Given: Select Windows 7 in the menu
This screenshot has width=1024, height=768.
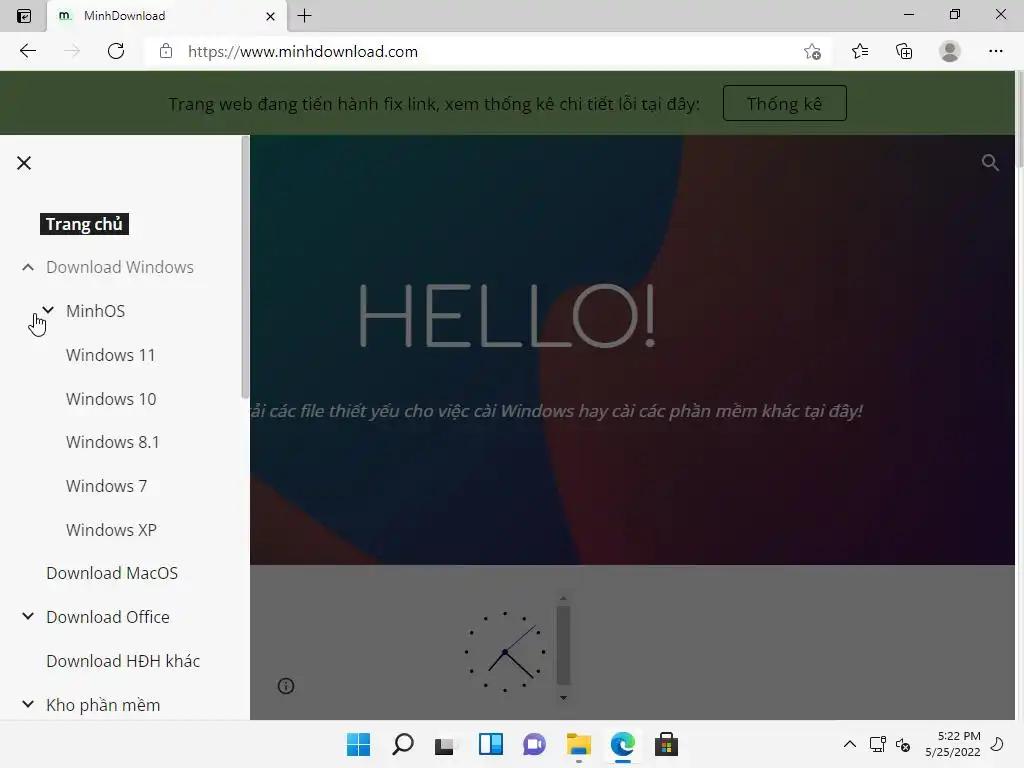Looking at the screenshot, I should pos(106,486).
